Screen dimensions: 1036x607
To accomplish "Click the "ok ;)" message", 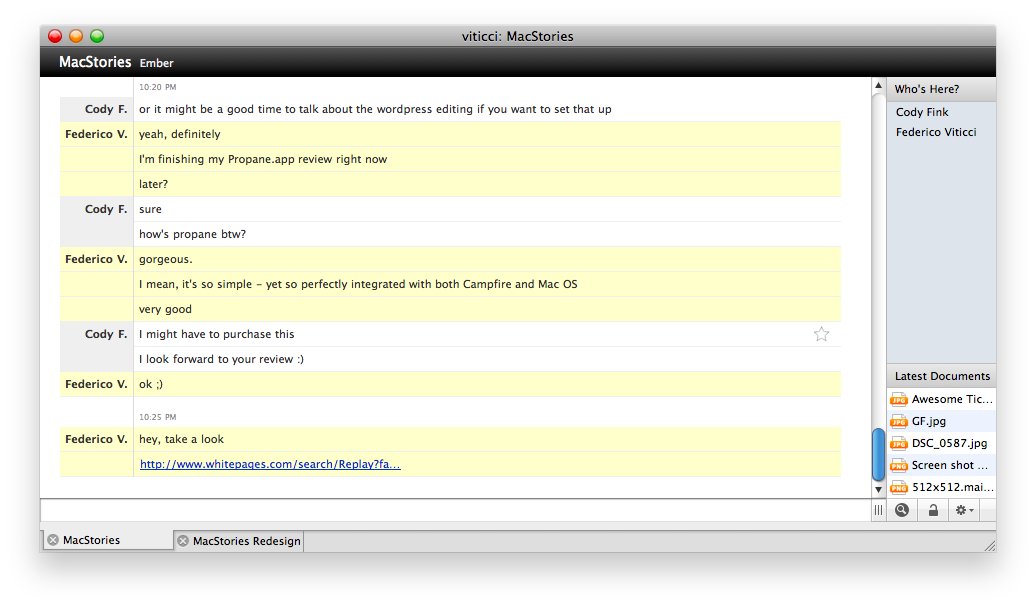I will [x=151, y=384].
